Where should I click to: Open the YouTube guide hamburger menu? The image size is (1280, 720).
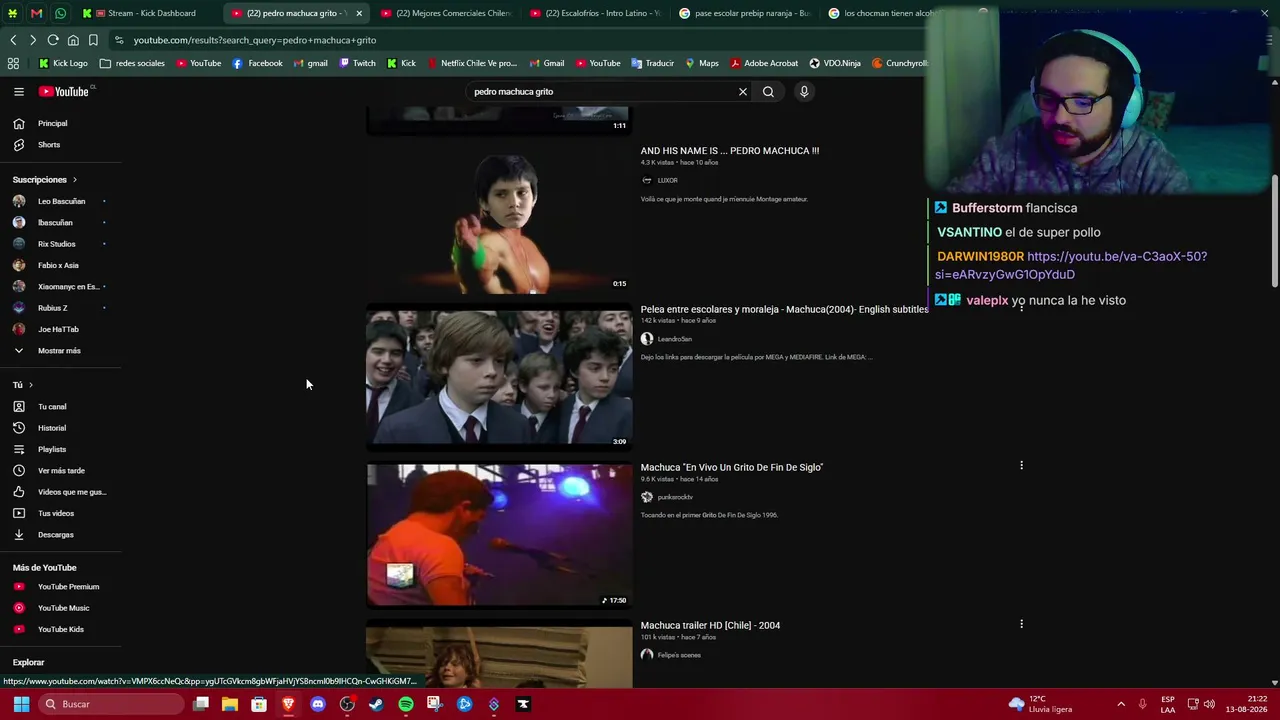point(19,92)
